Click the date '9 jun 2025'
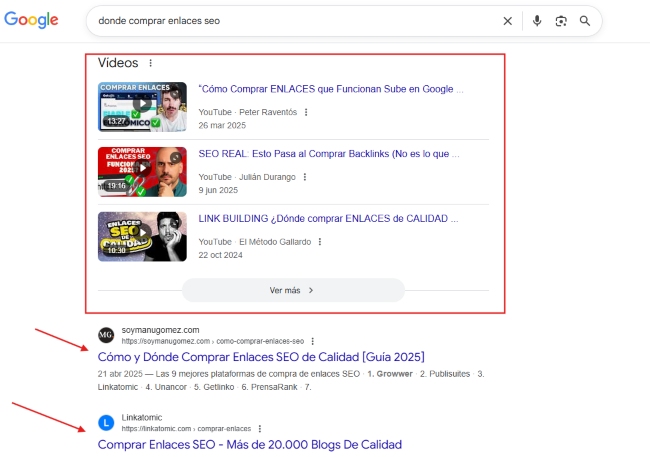Image resolution: width=650 pixels, height=457 pixels. coord(218,190)
